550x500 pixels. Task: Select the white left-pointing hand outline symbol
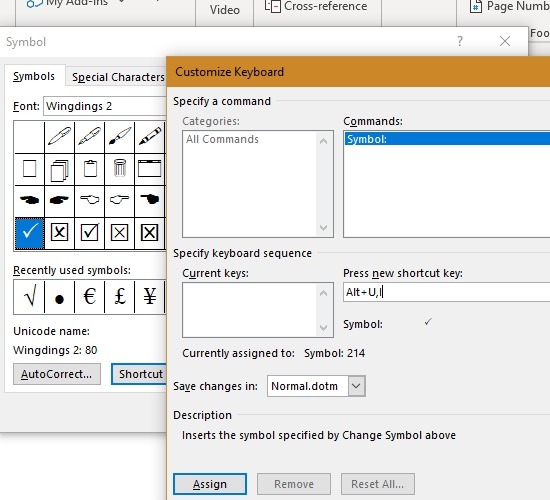[89, 200]
